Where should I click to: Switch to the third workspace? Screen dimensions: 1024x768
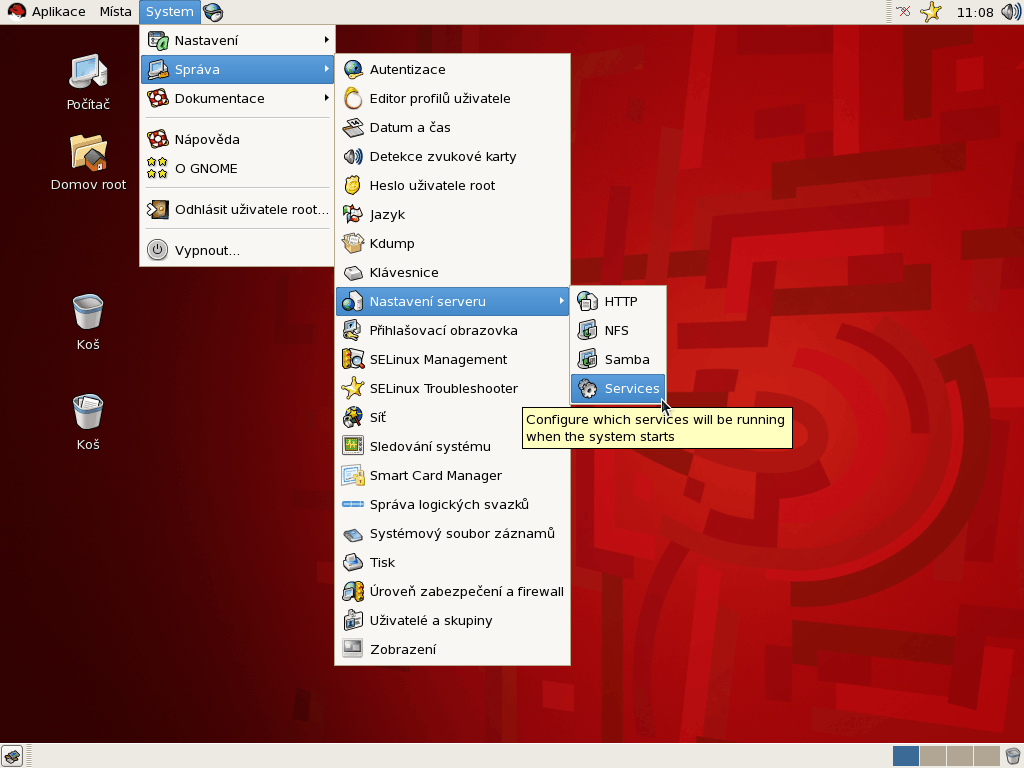coord(959,756)
